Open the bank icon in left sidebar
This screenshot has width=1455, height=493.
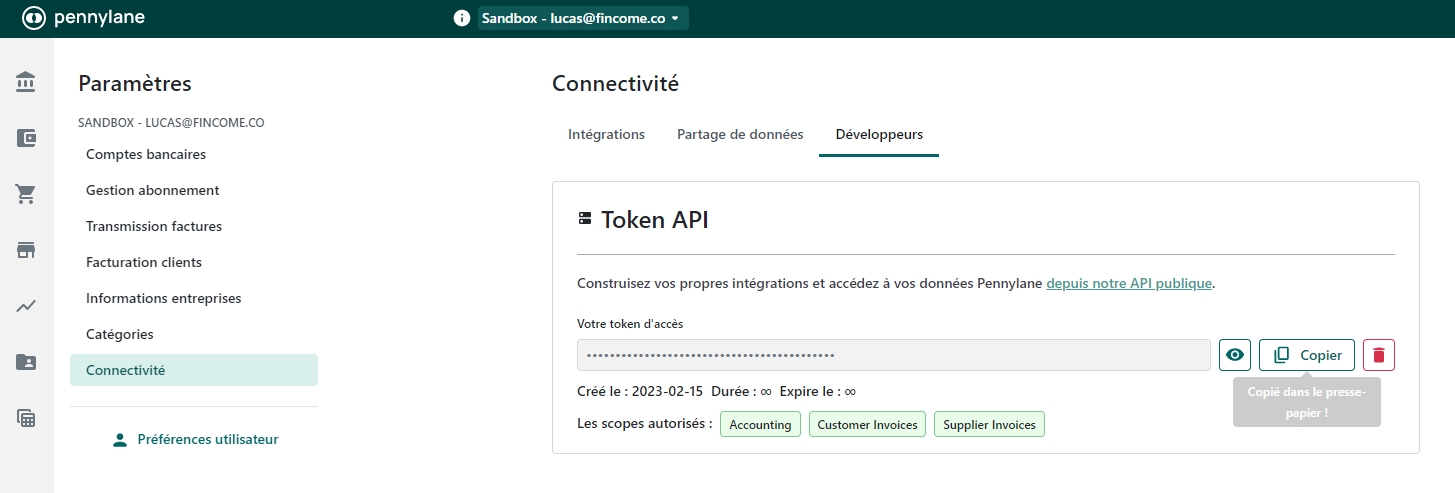click(x=26, y=82)
